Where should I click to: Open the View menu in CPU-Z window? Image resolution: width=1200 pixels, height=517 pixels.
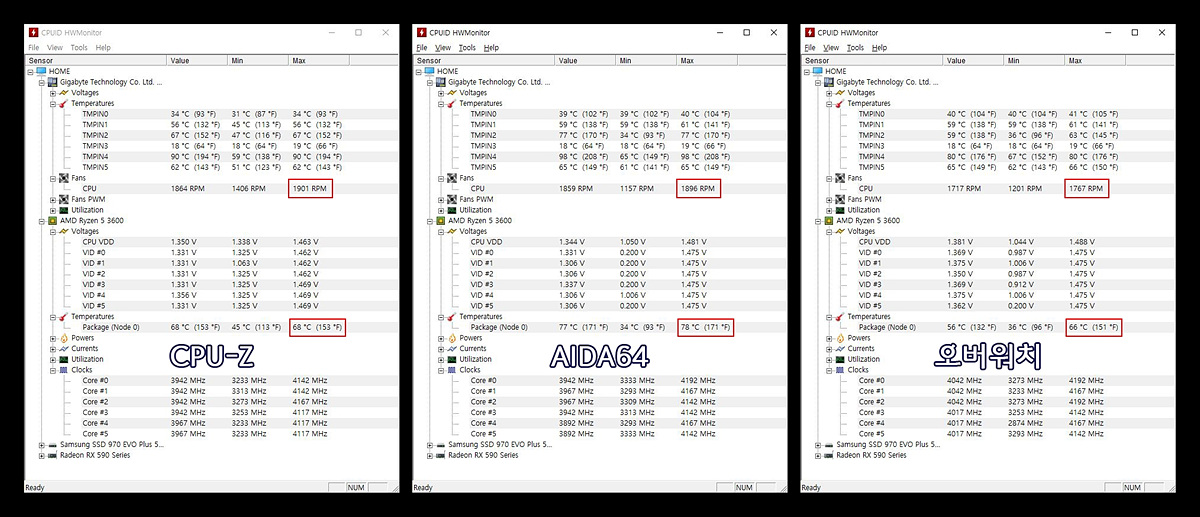click(x=54, y=47)
